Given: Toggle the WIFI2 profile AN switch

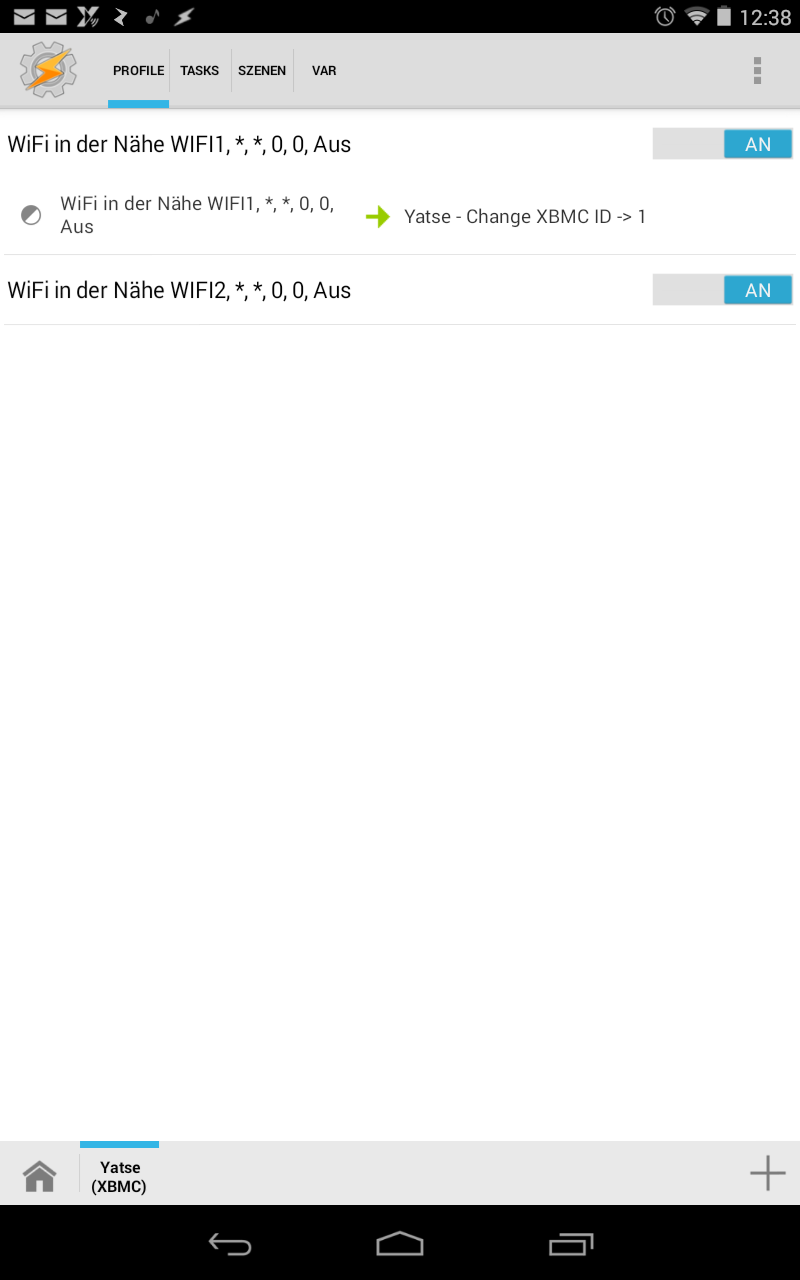Looking at the screenshot, I should [722, 290].
